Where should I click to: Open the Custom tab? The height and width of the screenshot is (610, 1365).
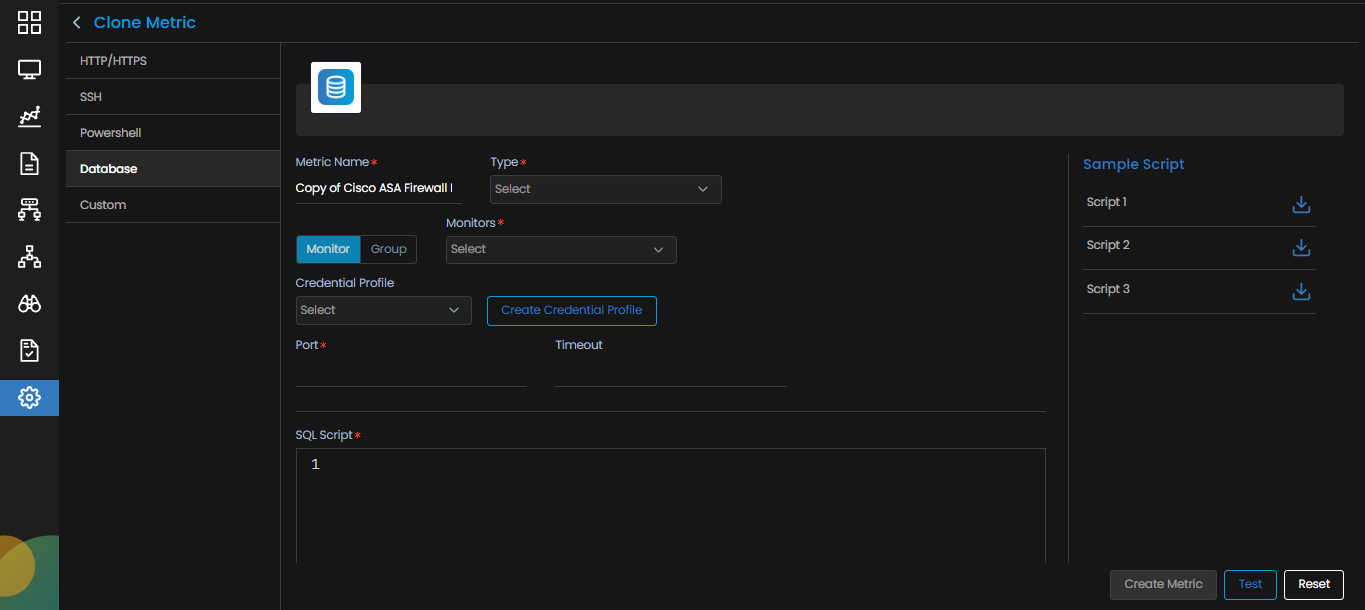point(173,205)
